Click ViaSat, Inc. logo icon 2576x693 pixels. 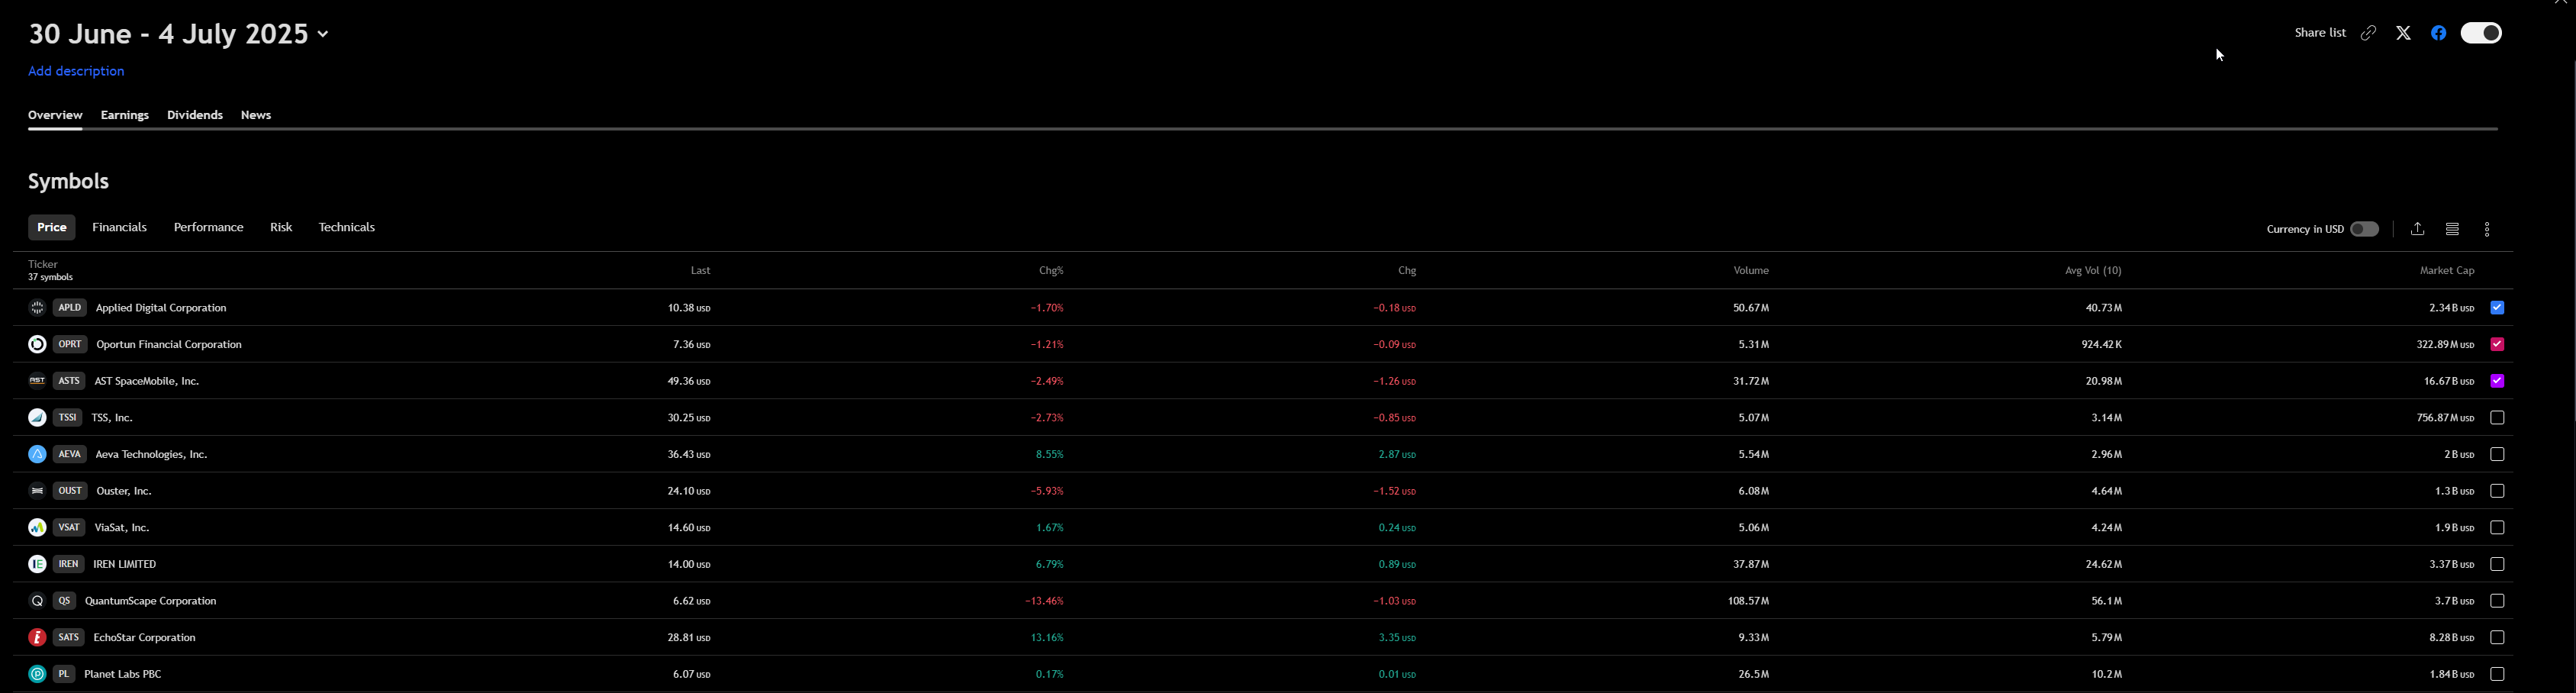pyautogui.click(x=37, y=527)
